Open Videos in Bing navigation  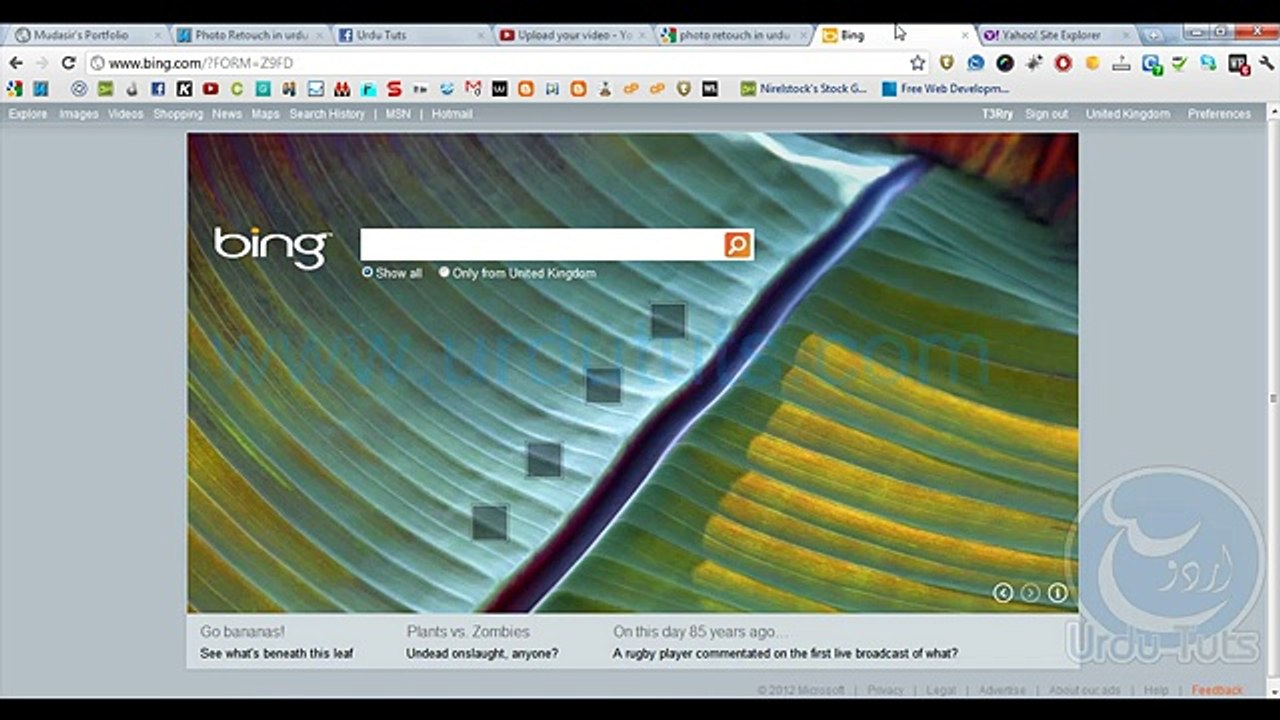click(126, 114)
